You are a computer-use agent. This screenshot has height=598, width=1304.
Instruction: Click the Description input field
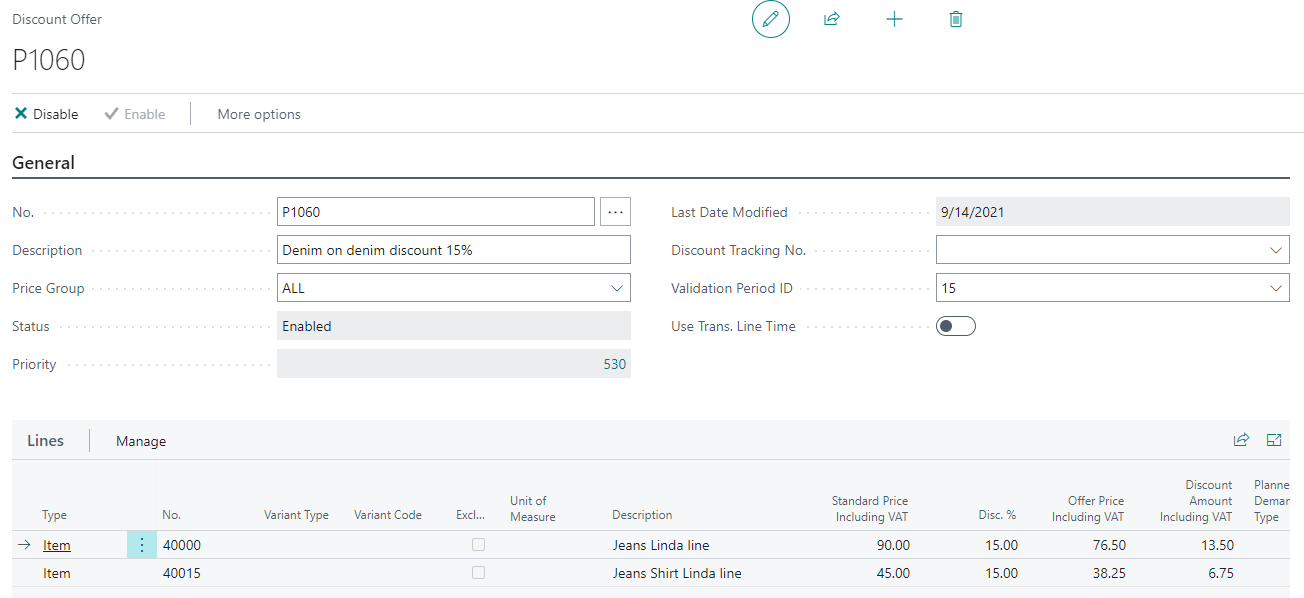(x=453, y=250)
